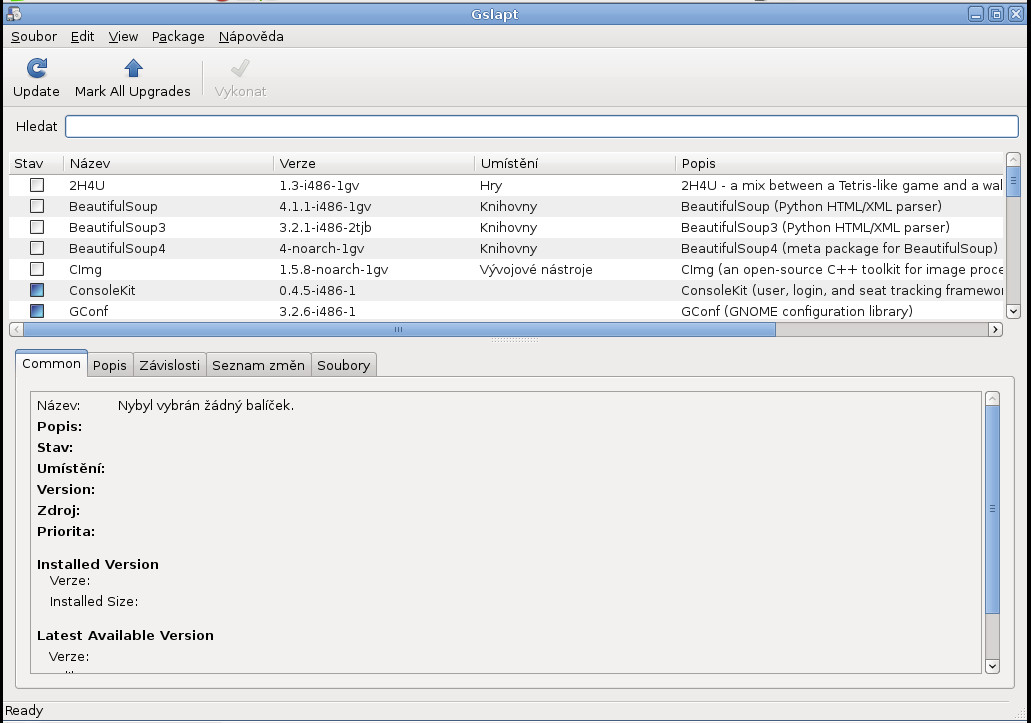Sort by the Umístění column header

click(x=575, y=164)
